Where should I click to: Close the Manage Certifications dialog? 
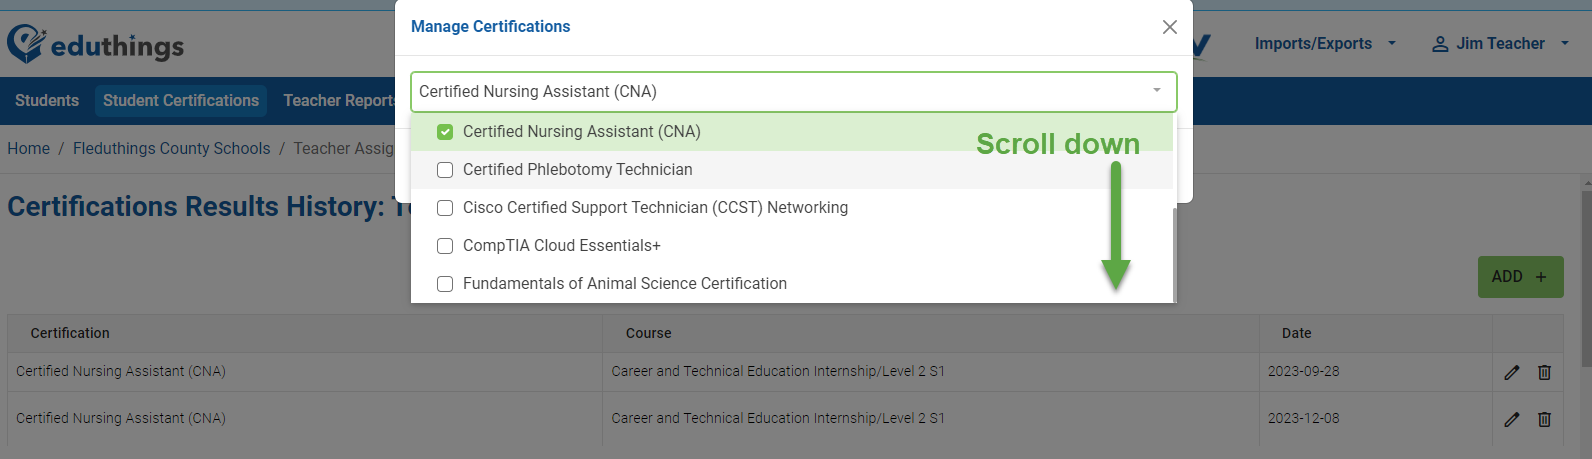[1169, 27]
